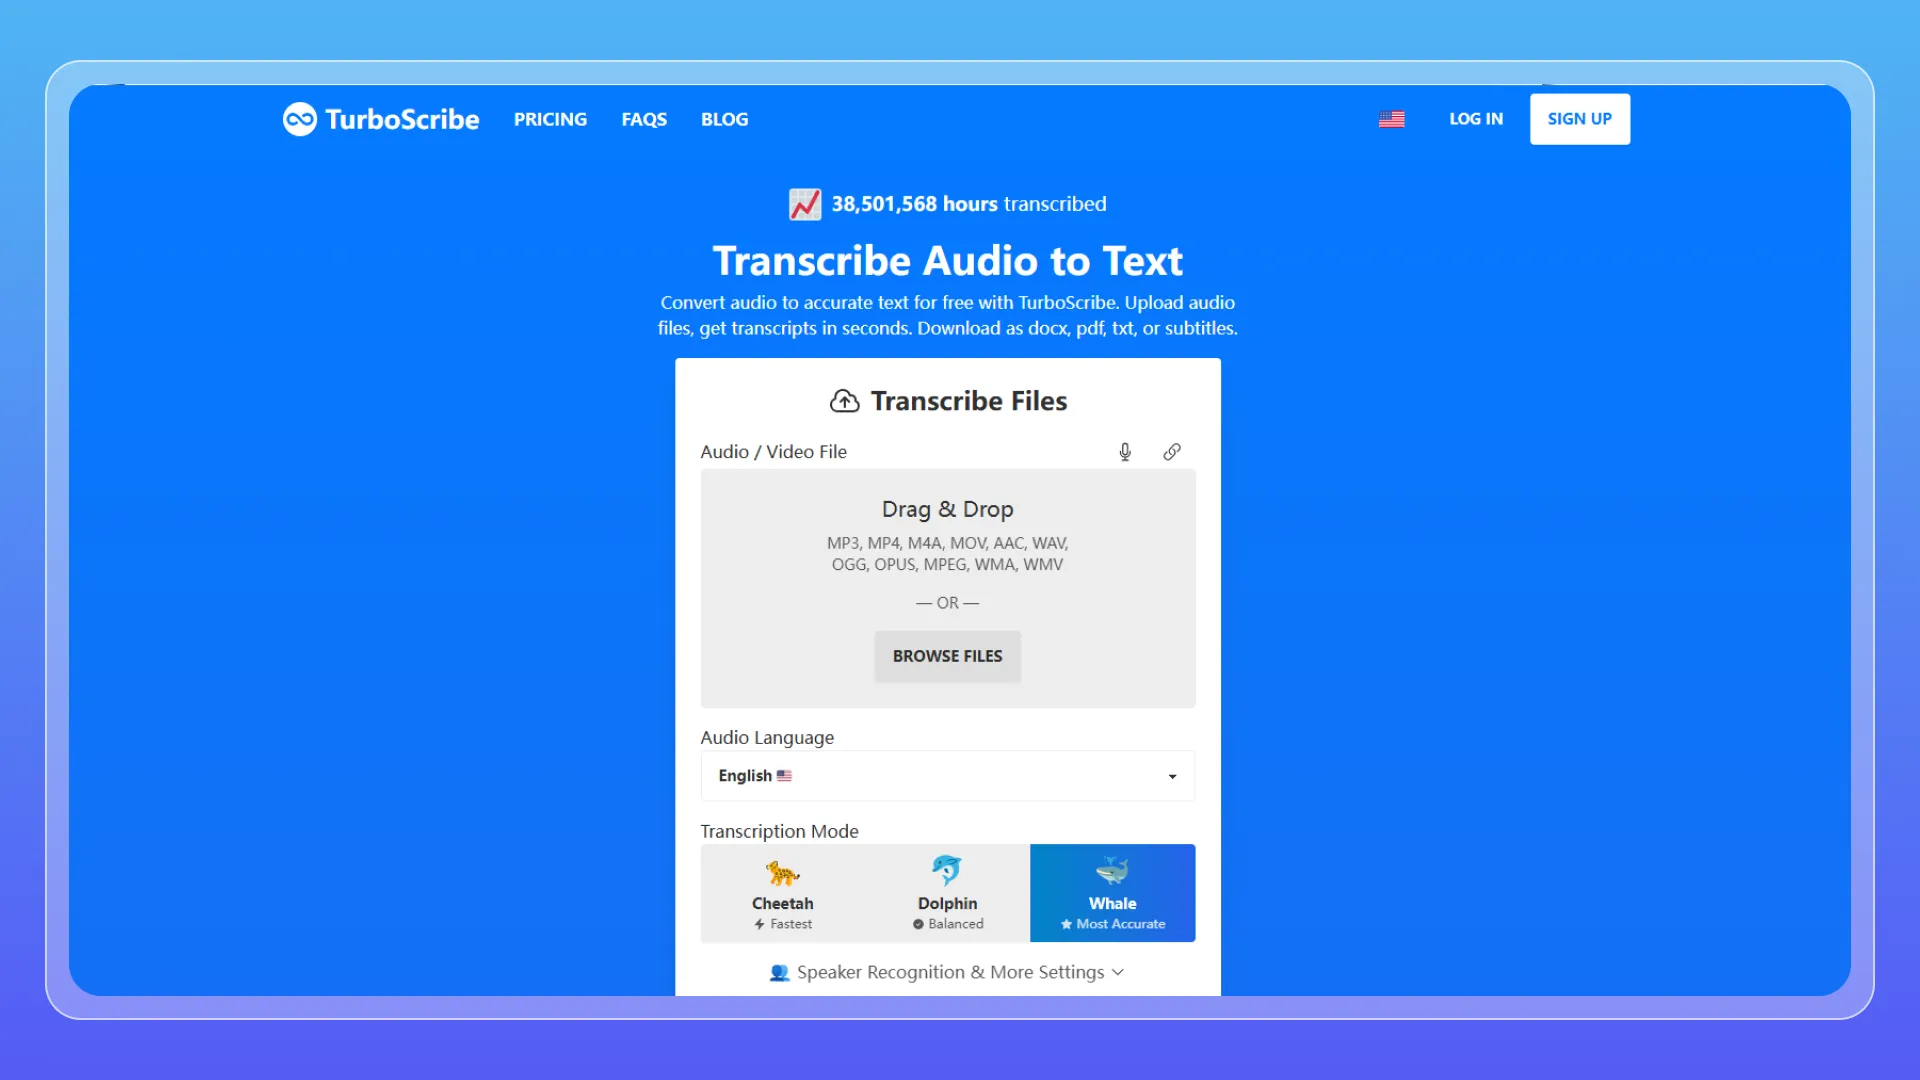Click the Transcription Mode label
The height and width of the screenshot is (1080, 1920).
[x=779, y=831]
